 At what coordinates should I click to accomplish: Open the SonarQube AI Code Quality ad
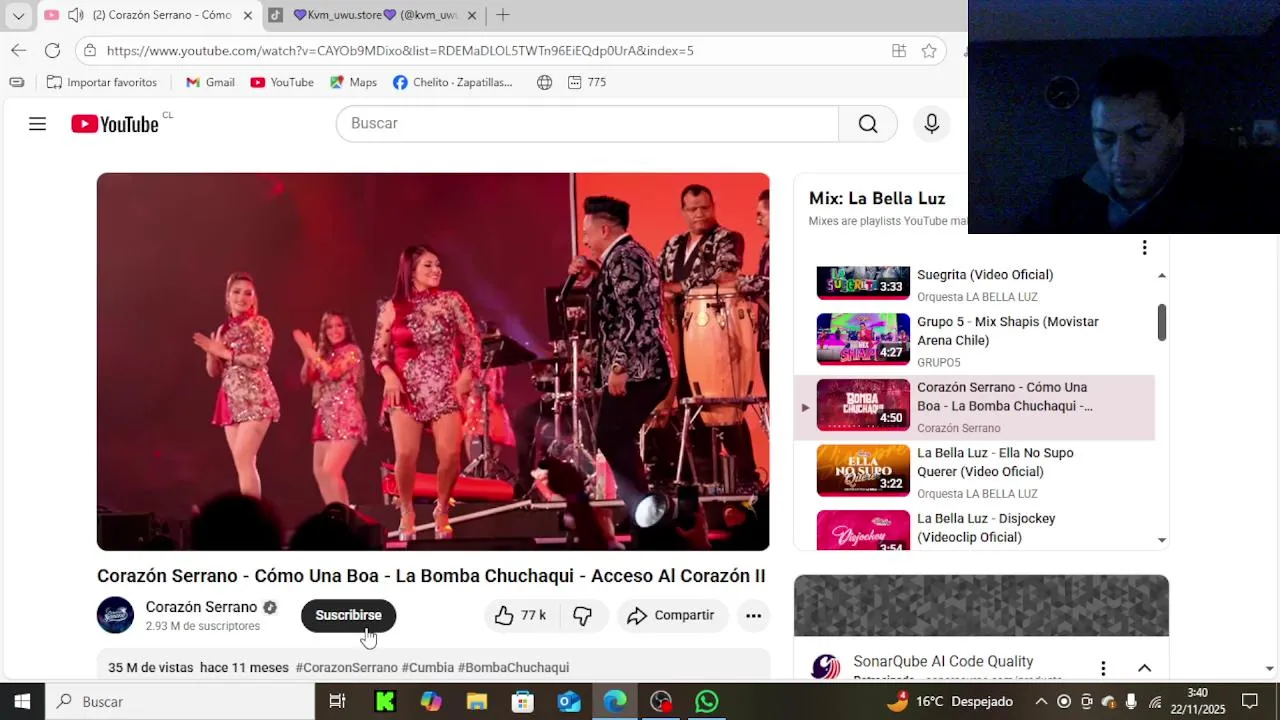[943, 661]
